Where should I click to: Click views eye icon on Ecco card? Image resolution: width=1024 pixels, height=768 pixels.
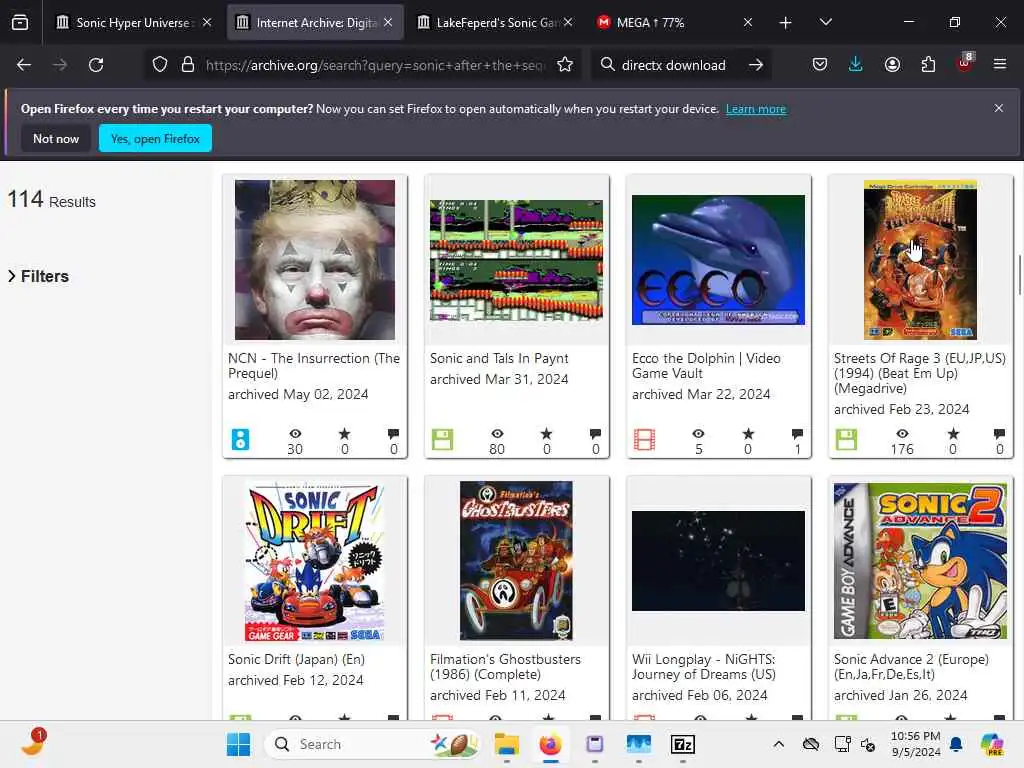(698, 434)
